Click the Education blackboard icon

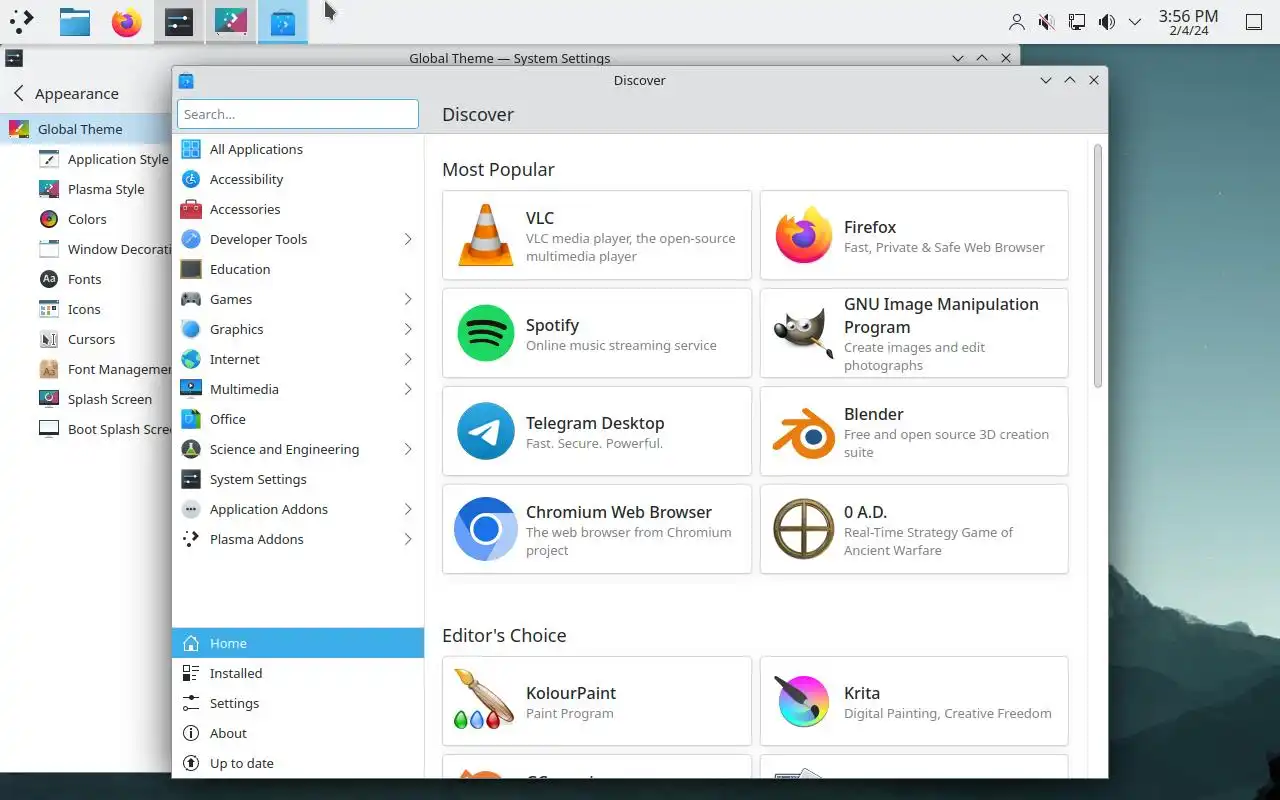(191, 269)
